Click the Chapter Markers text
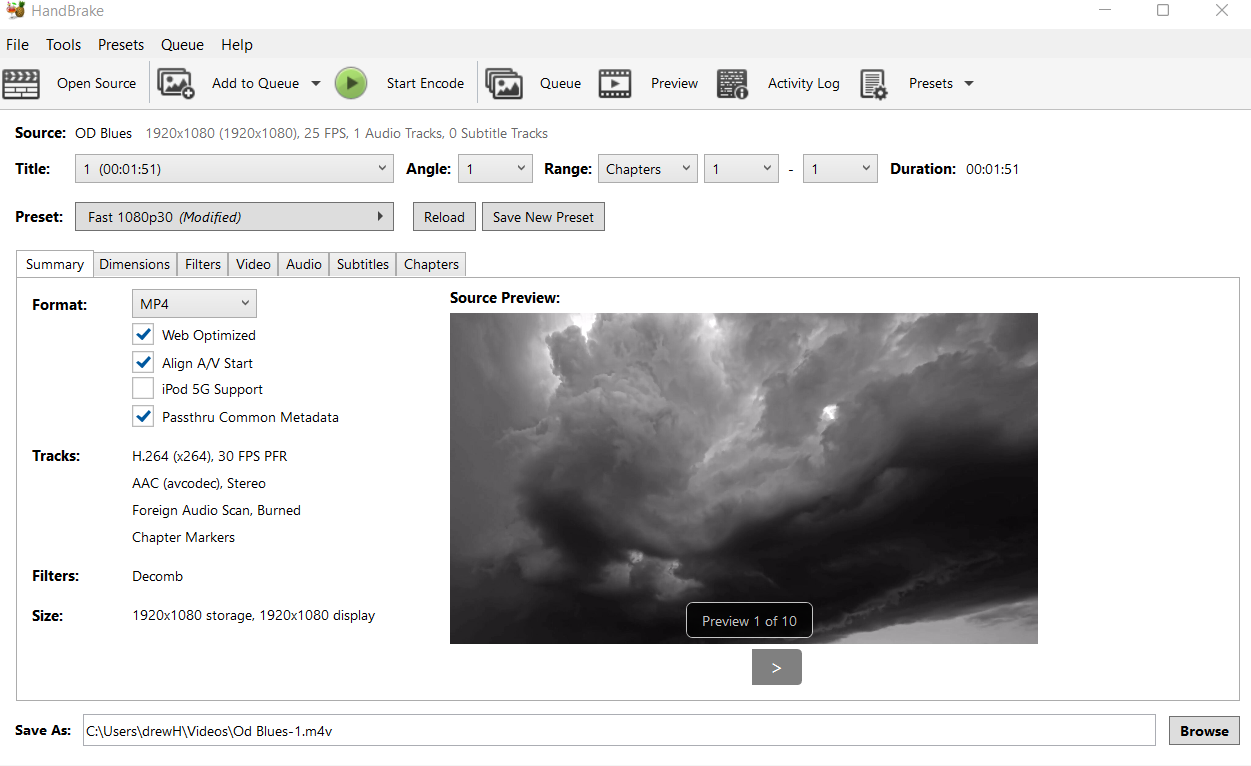1251x766 pixels. pyautogui.click(x=183, y=537)
